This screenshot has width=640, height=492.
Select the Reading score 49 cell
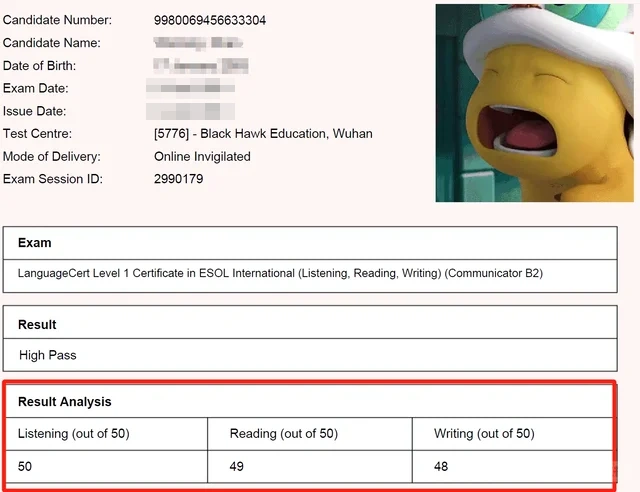(x=310, y=466)
